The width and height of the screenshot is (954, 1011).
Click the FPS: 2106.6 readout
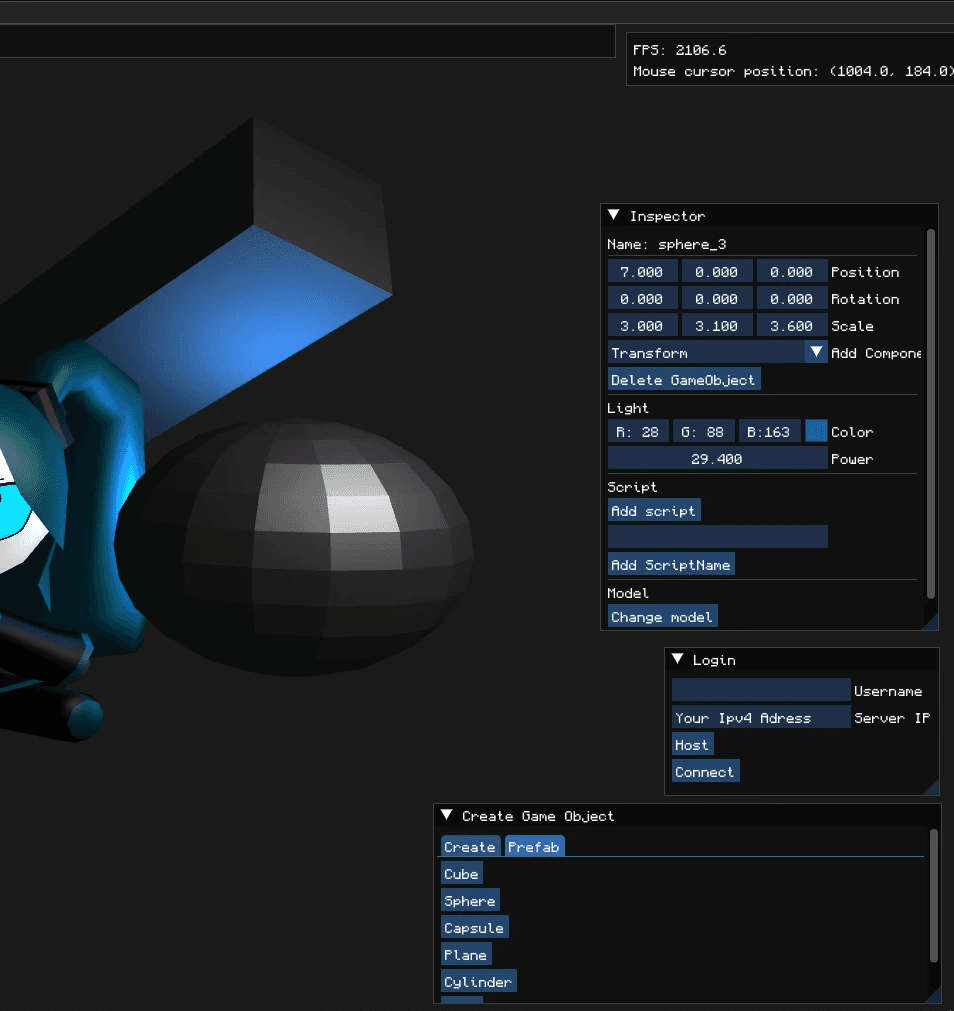tap(679, 50)
